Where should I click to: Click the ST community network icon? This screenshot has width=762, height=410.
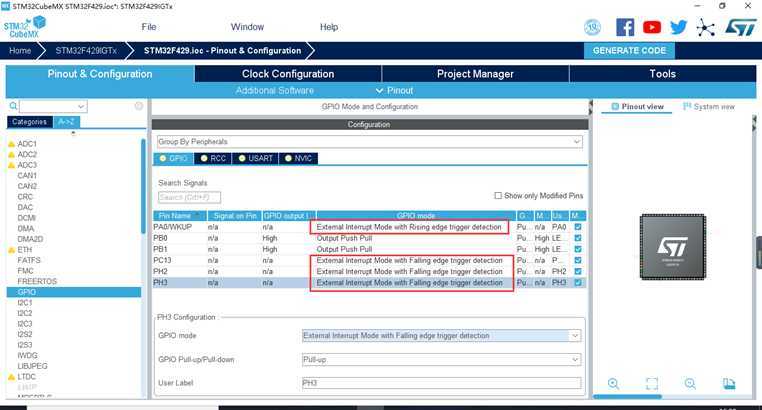point(706,28)
